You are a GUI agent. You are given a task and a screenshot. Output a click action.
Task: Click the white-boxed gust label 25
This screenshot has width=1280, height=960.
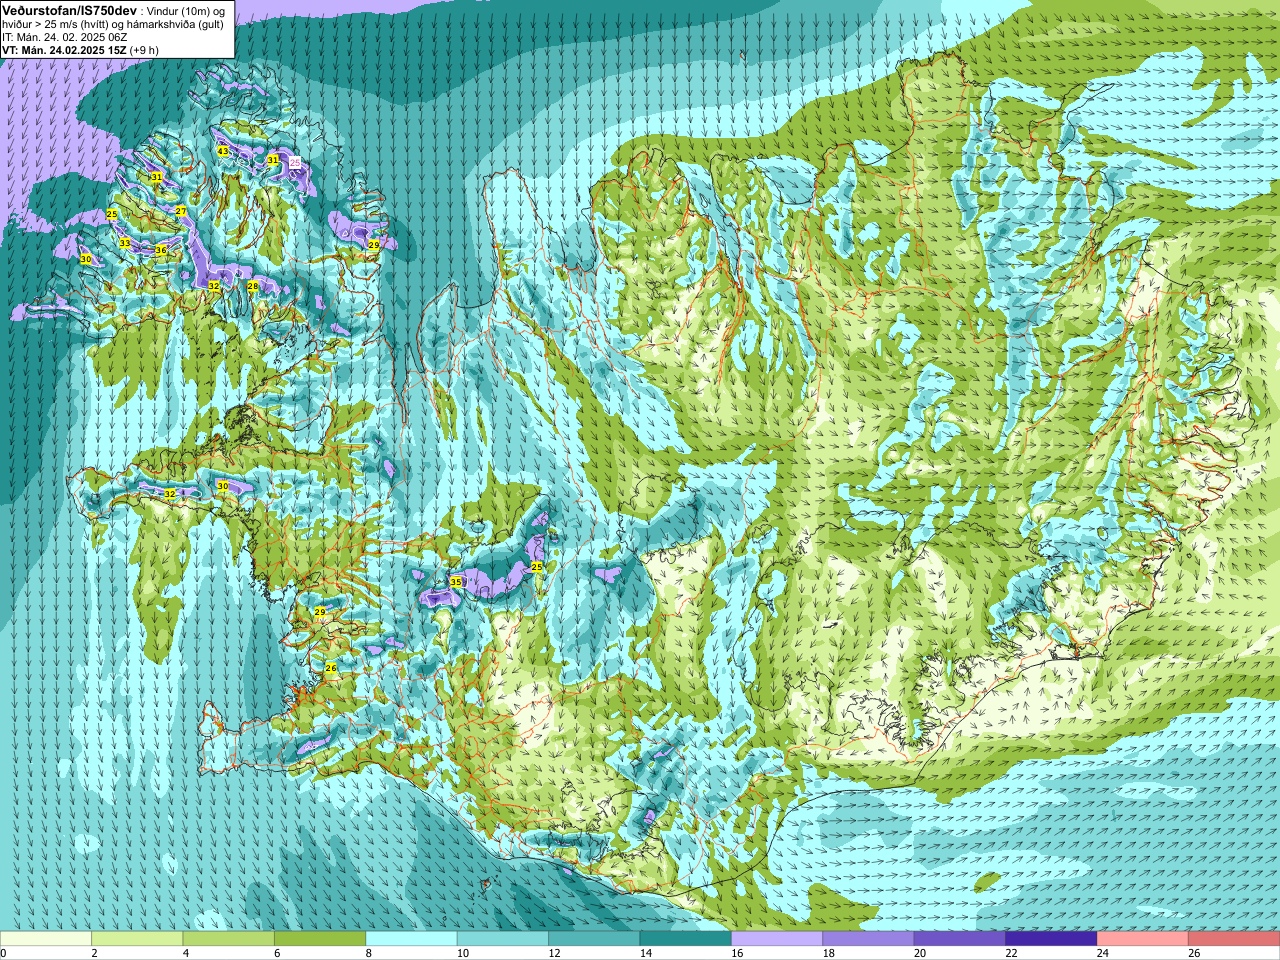tap(295, 161)
